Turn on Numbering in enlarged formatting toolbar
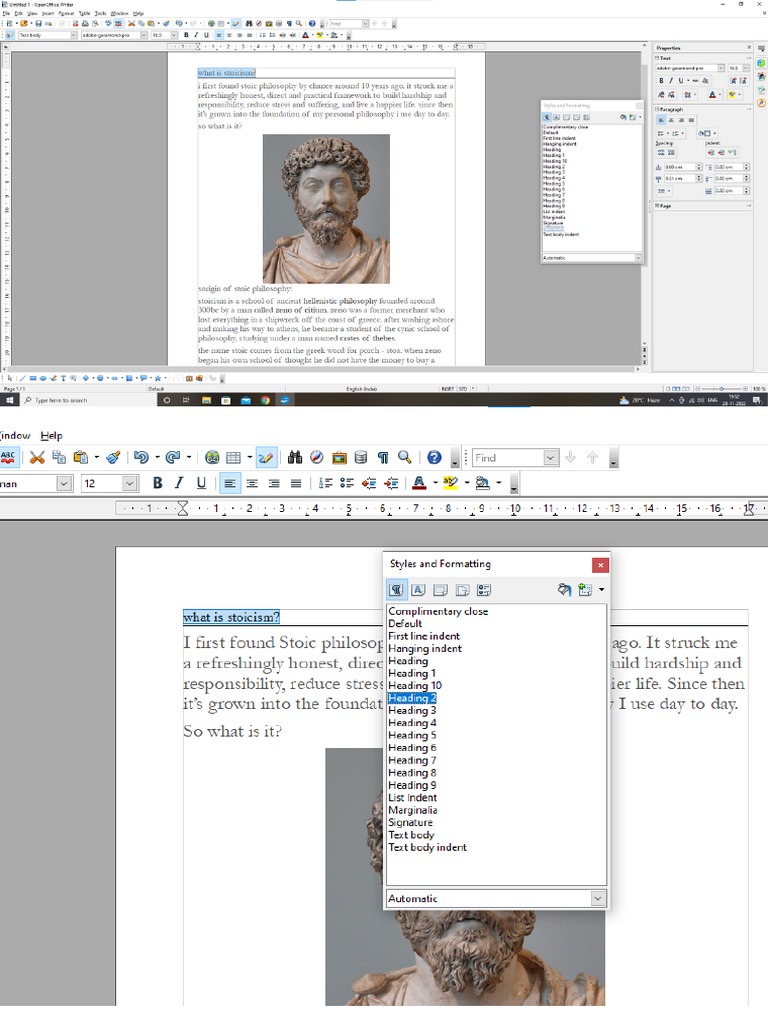Screen dimensions: 768x1024 [x=325, y=483]
